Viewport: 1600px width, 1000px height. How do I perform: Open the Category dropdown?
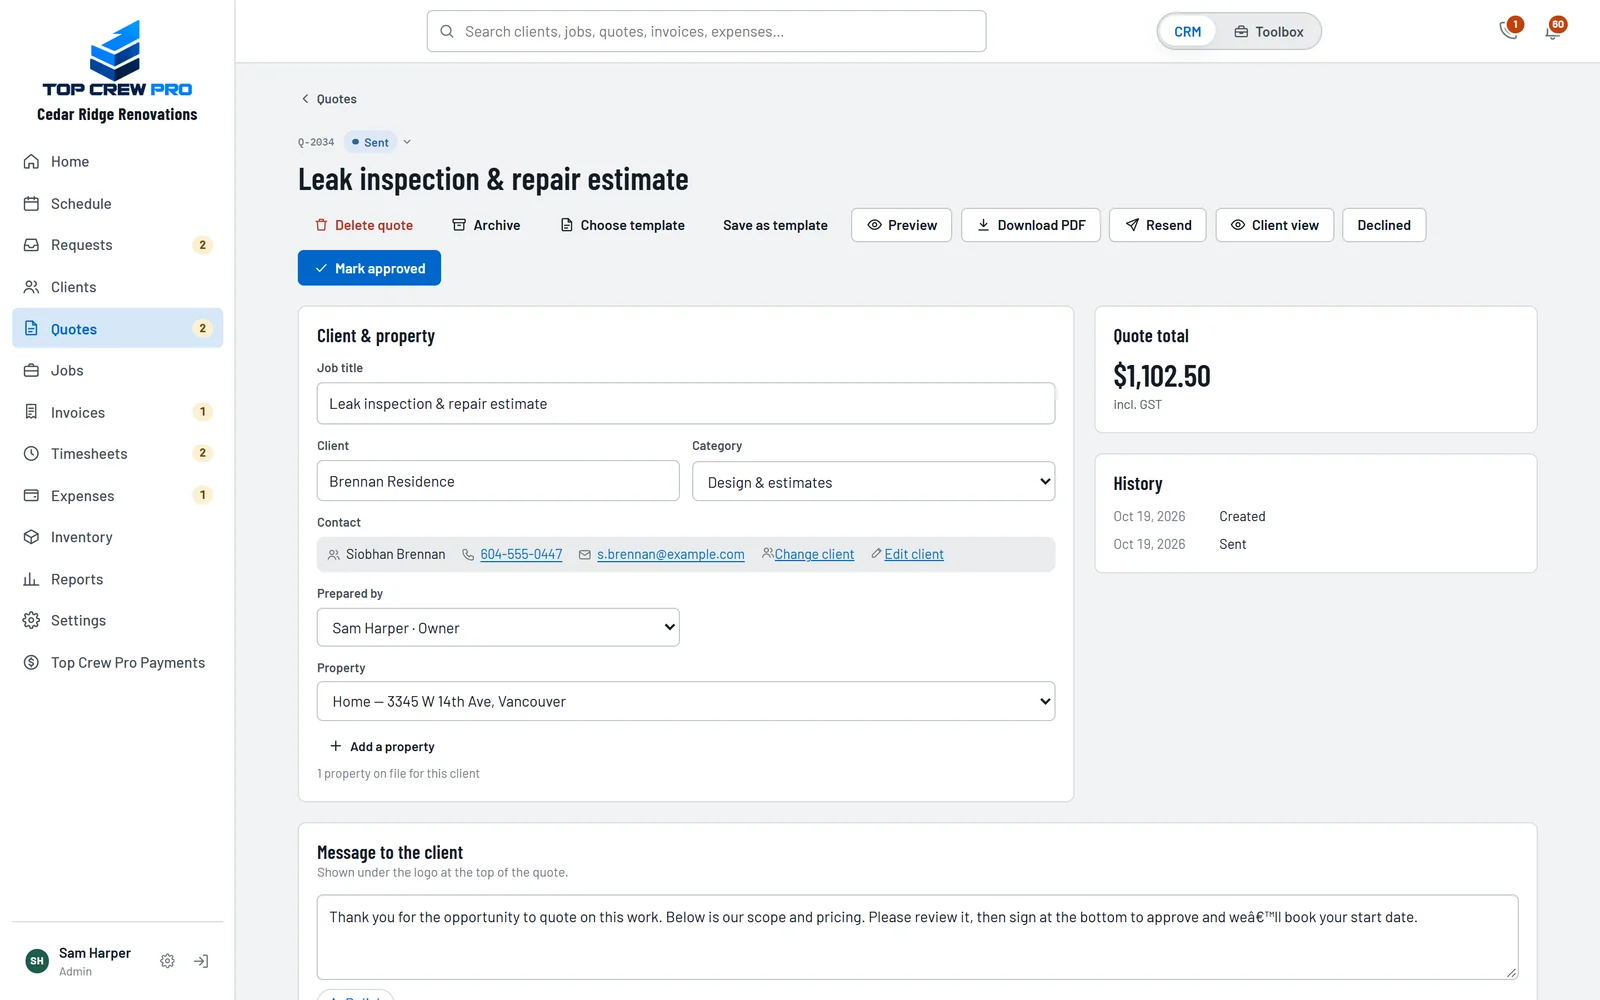(x=873, y=482)
